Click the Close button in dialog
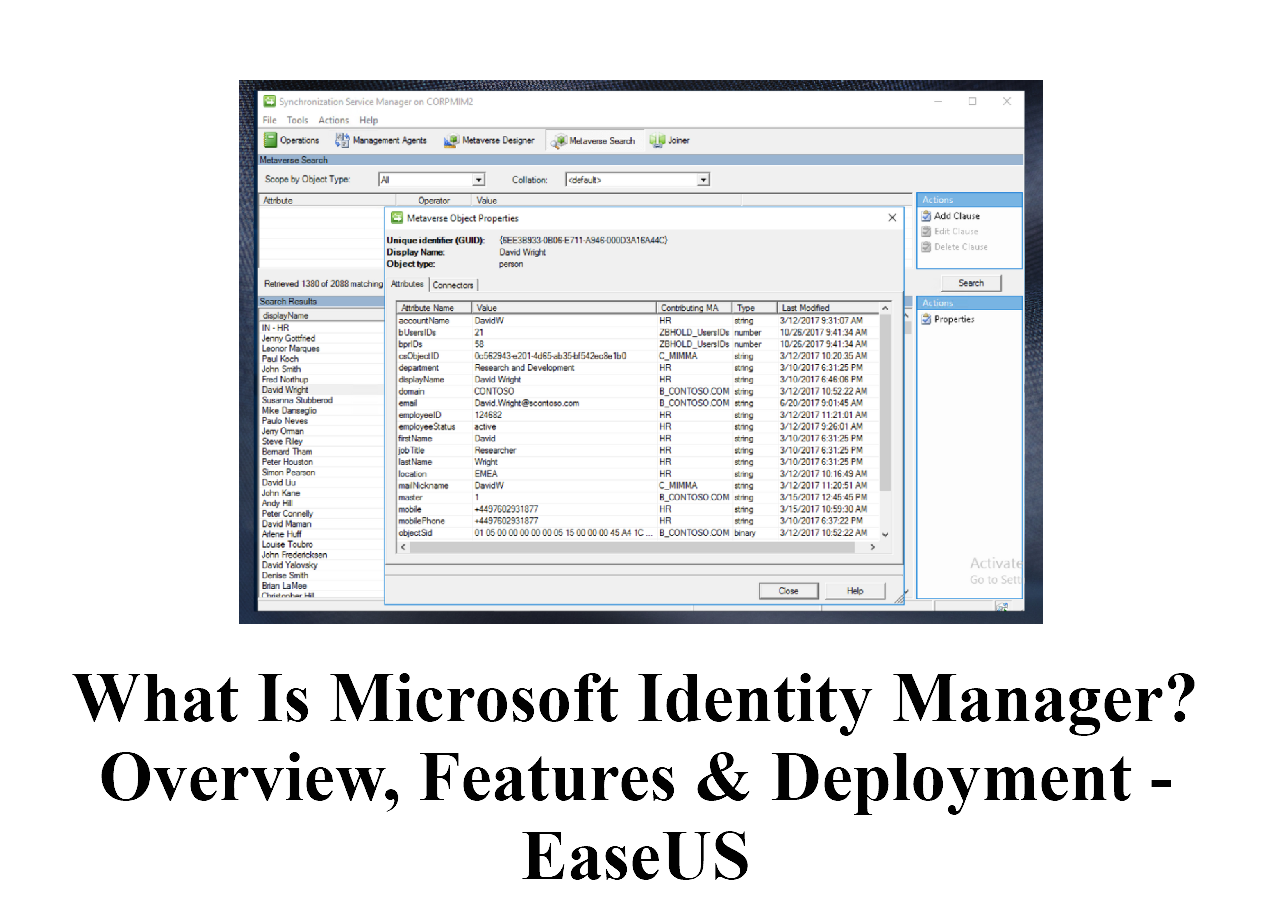1280x900 pixels. [x=788, y=591]
